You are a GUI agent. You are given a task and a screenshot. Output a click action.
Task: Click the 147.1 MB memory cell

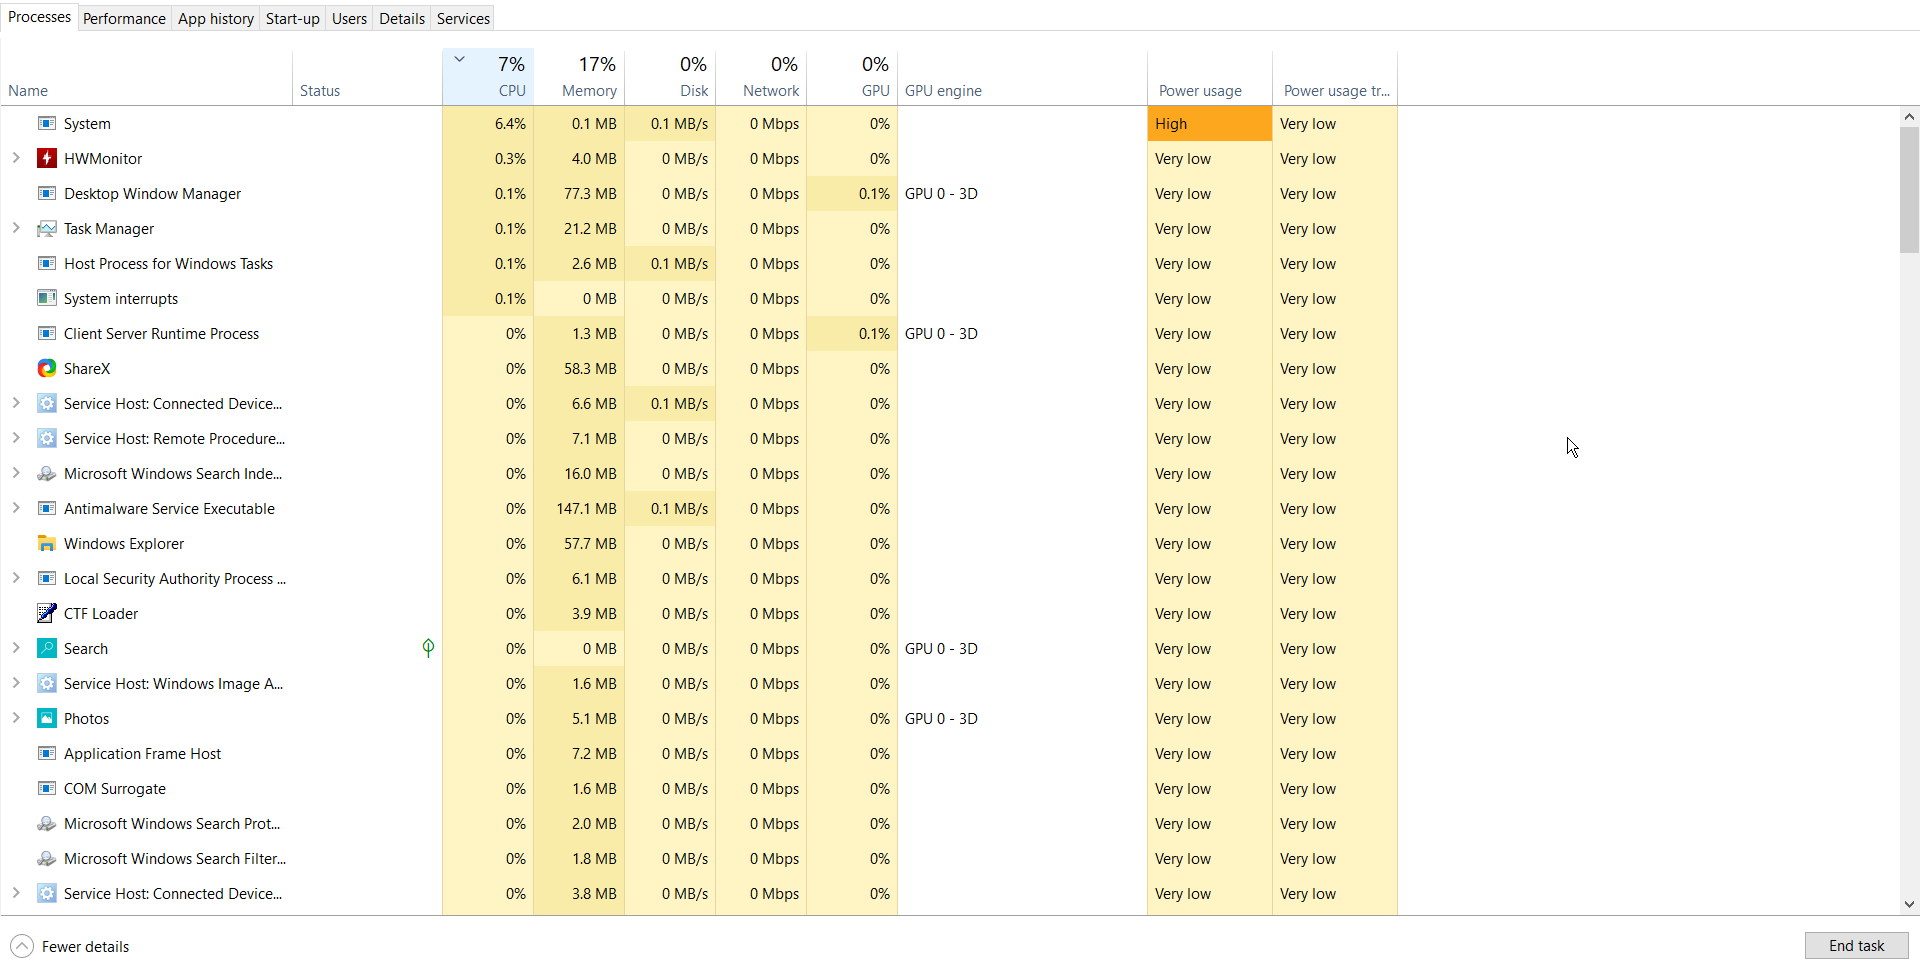tap(579, 508)
